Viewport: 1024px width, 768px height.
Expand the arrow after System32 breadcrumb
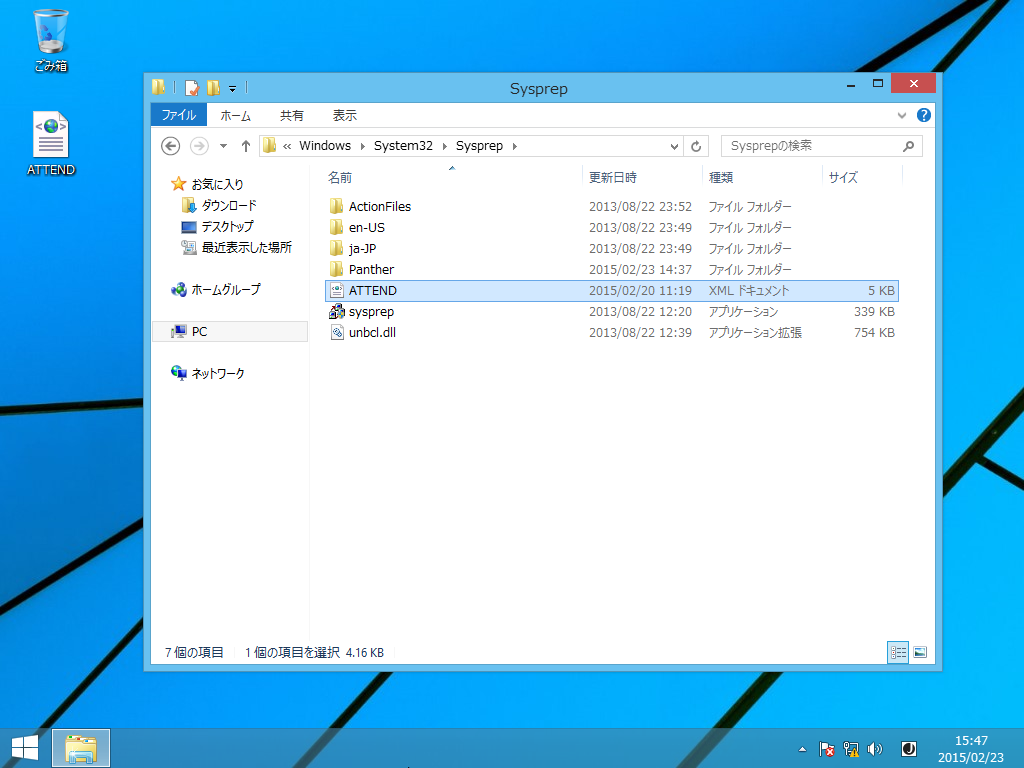click(x=445, y=146)
